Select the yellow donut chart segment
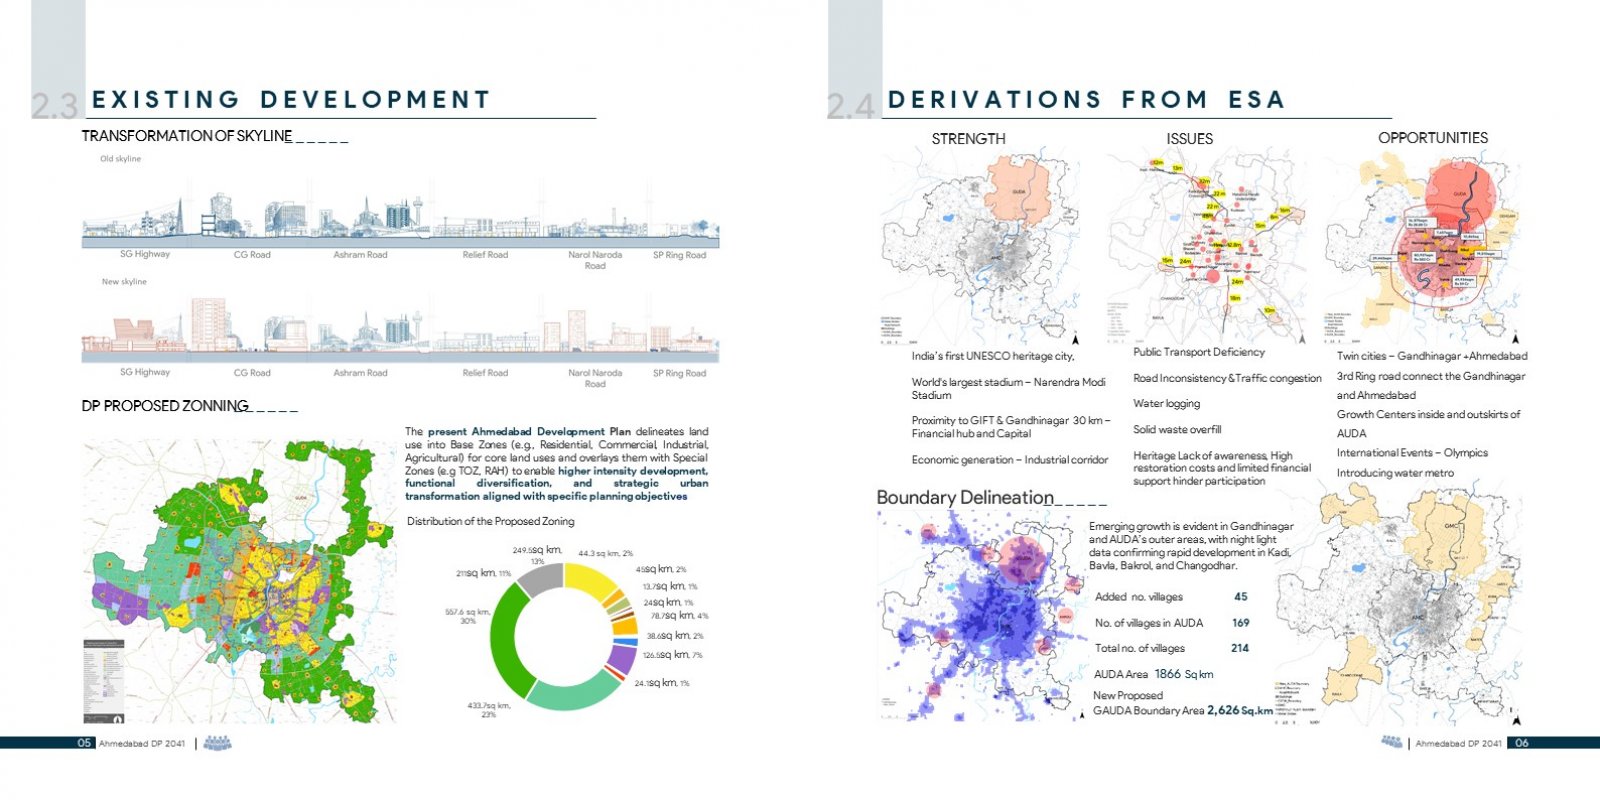1600x800 pixels. pos(590,581)
